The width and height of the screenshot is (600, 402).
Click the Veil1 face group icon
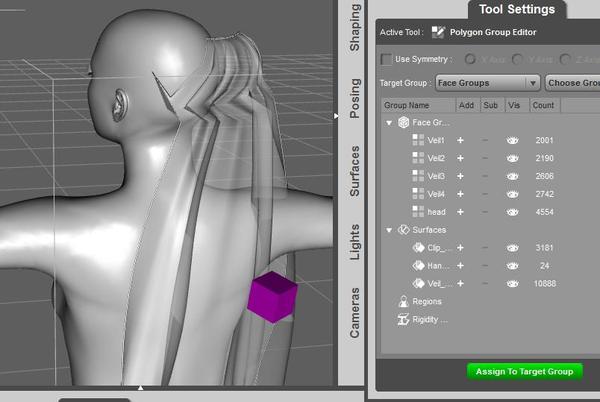(x=418, y=140)
